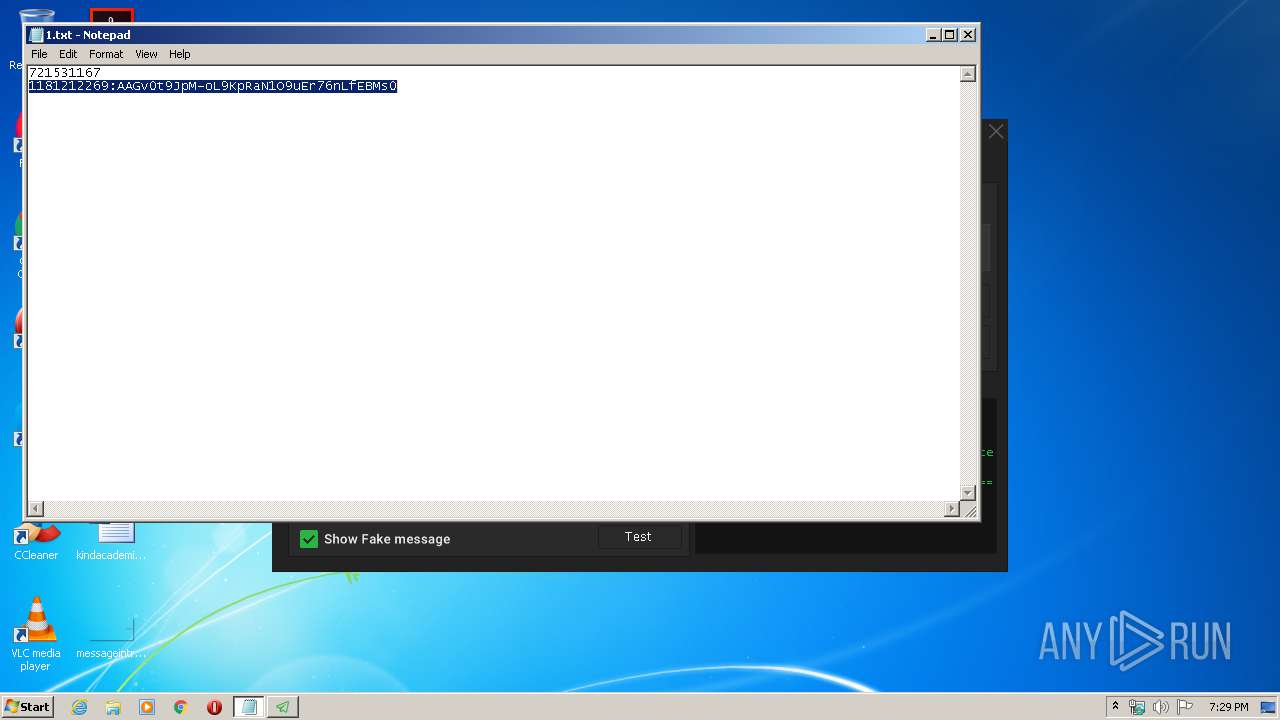Click the network tray icon
Viewport: 1280px width, 720px height.
[x=1137, y=707]
